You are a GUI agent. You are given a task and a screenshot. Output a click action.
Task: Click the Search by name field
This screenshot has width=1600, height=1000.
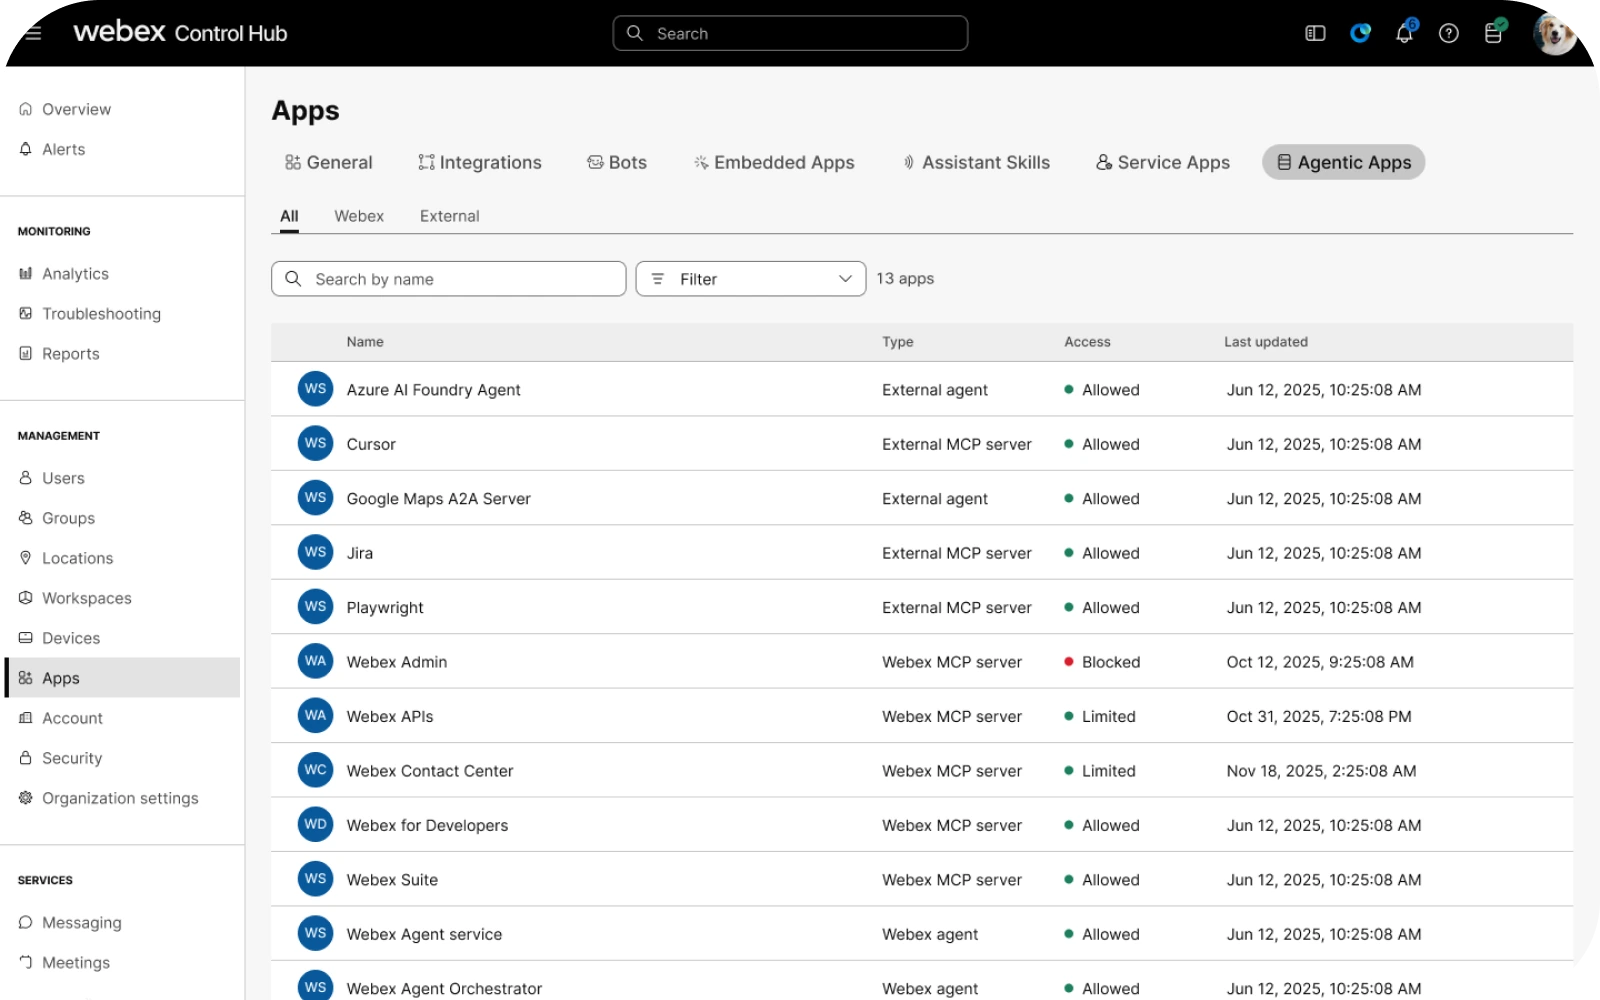click(x=448, y=279)
